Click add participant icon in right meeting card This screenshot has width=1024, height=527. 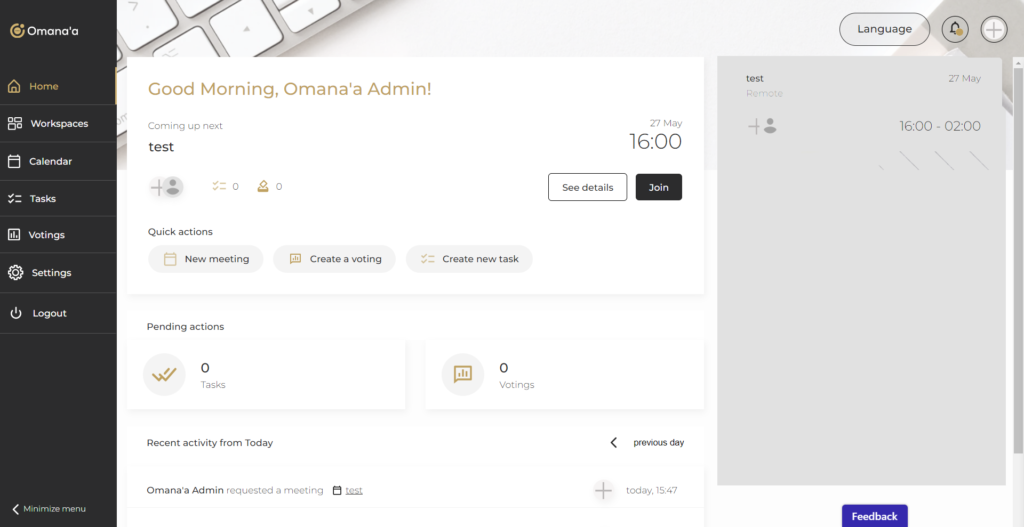click(x=762, y=126)
